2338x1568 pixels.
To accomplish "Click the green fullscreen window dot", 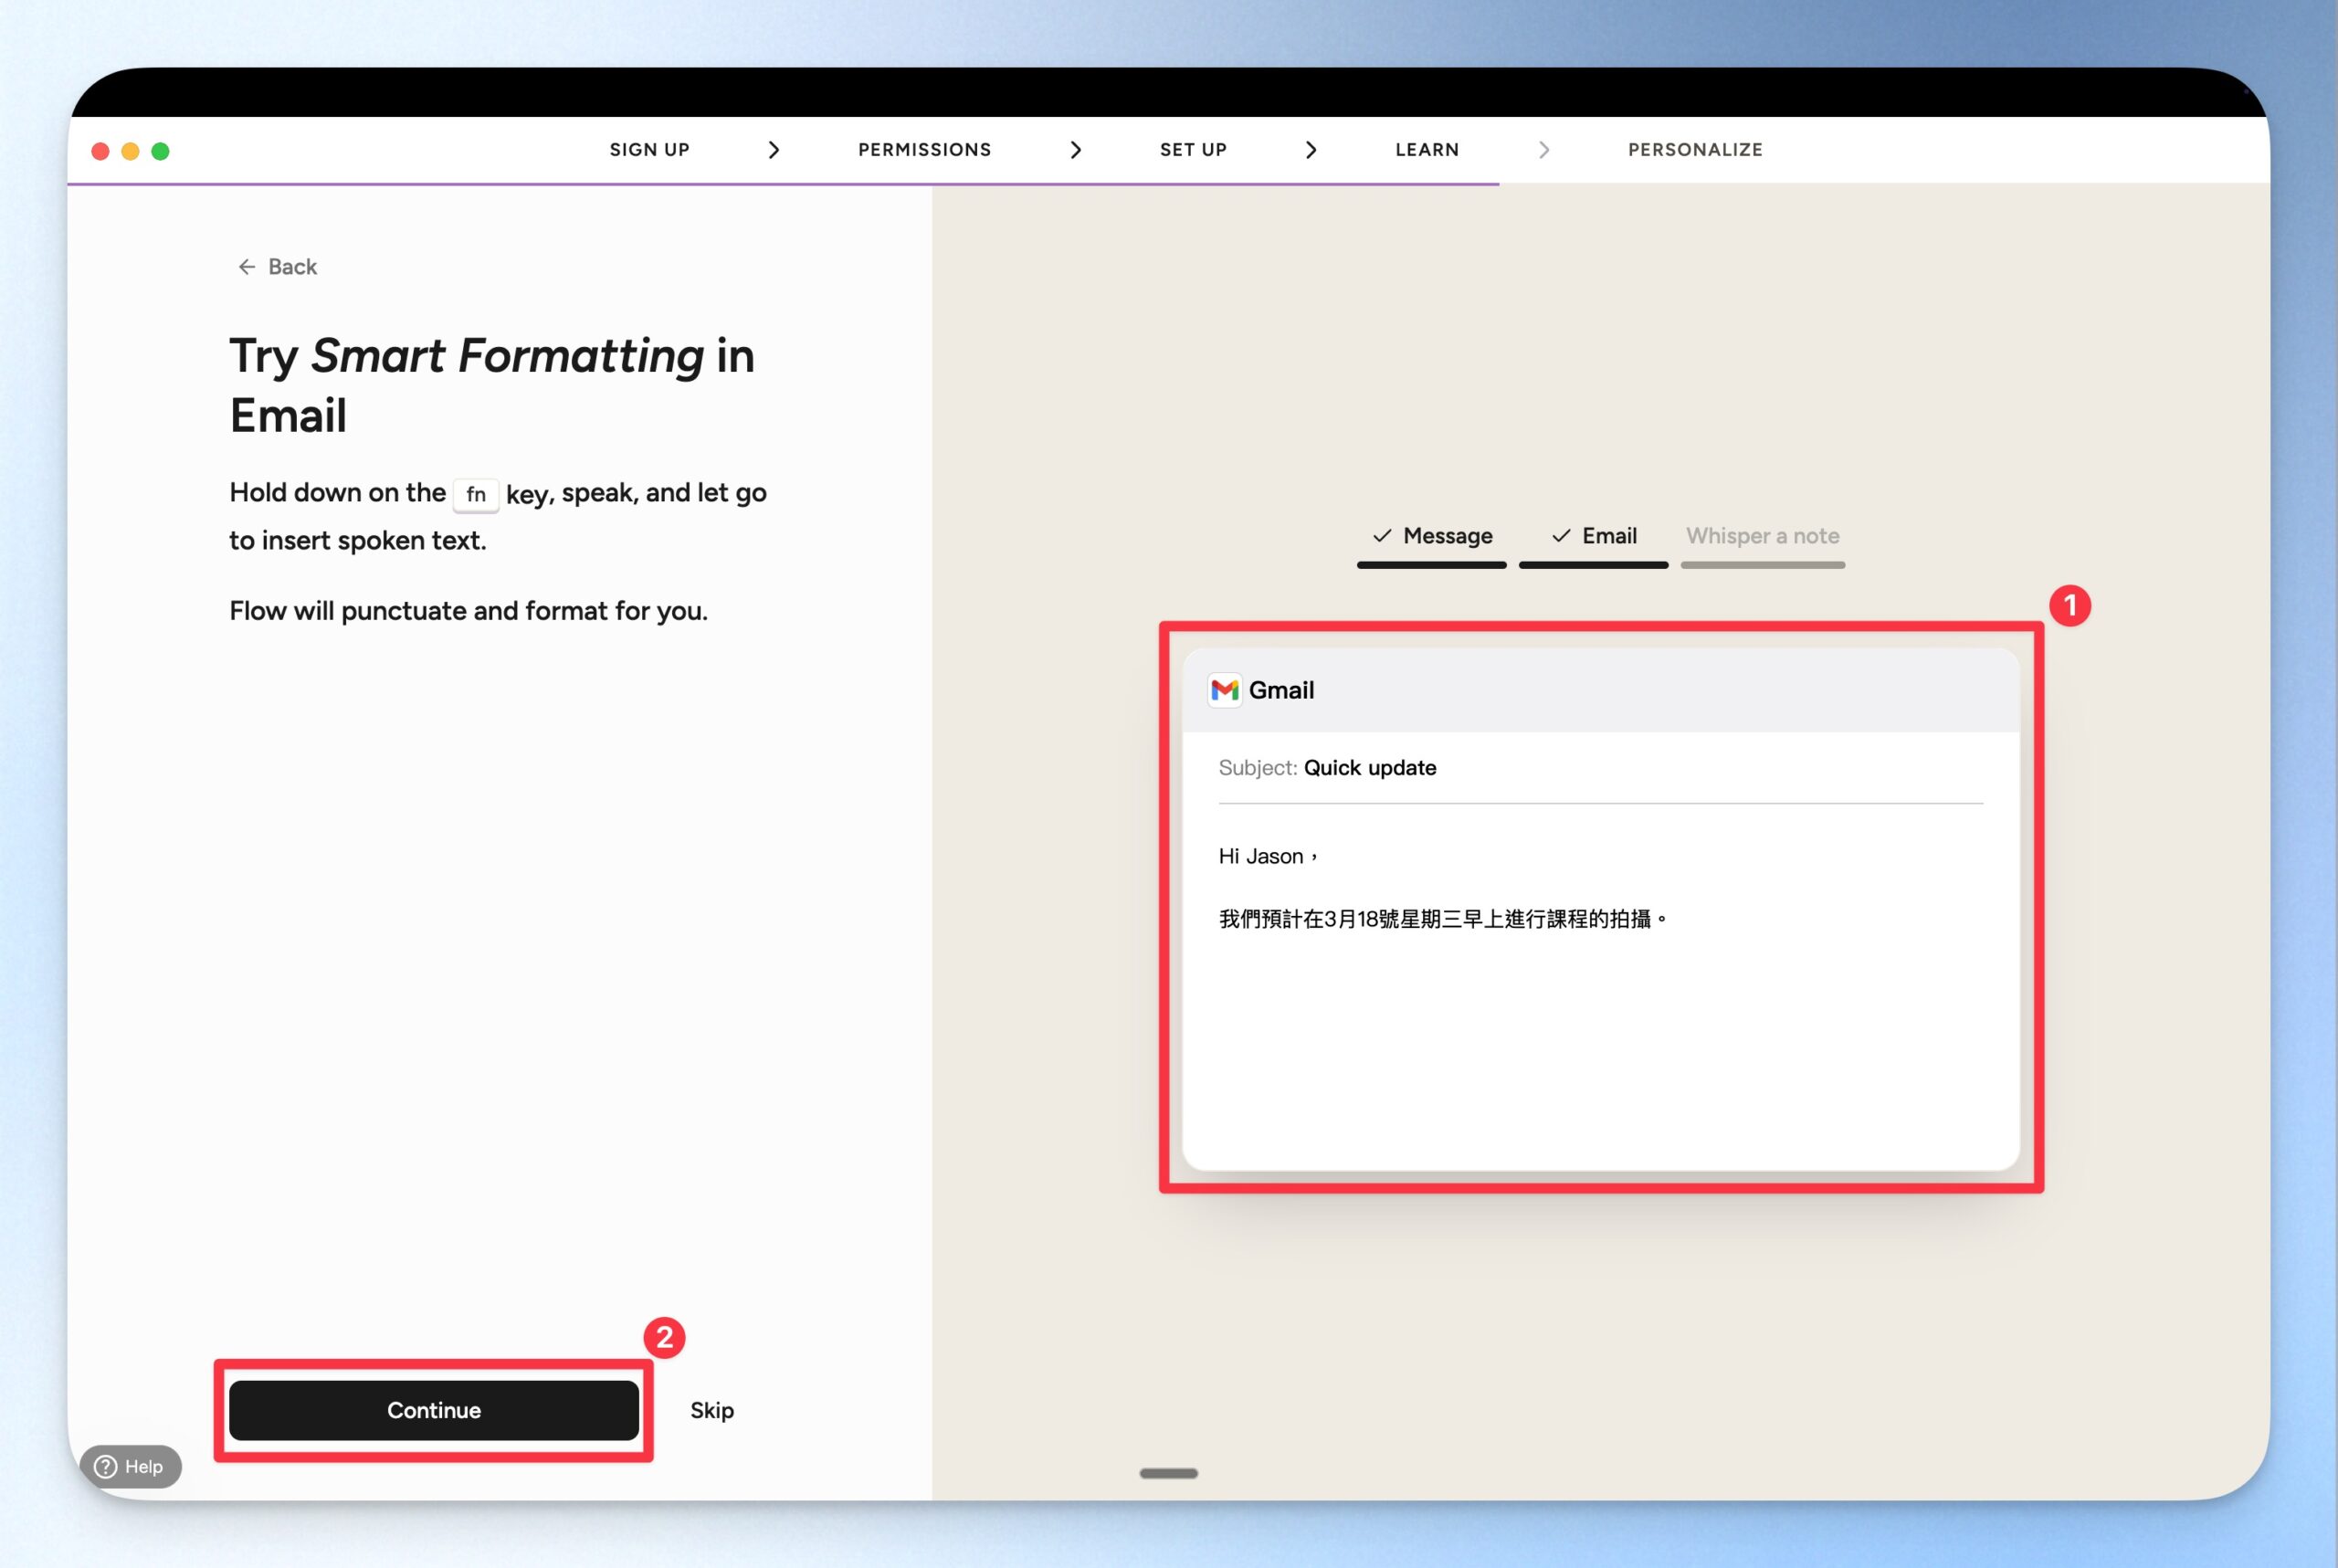I will tap(160, 151).
